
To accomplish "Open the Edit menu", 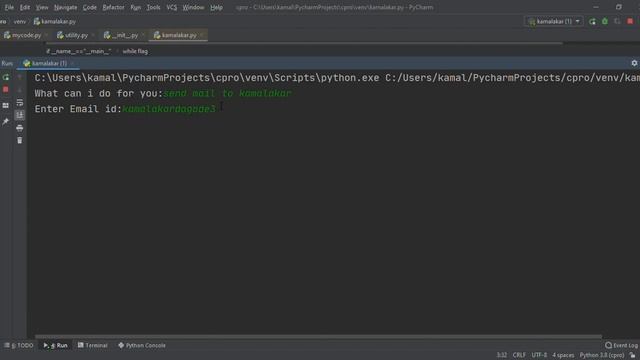I will coord(25,7).
